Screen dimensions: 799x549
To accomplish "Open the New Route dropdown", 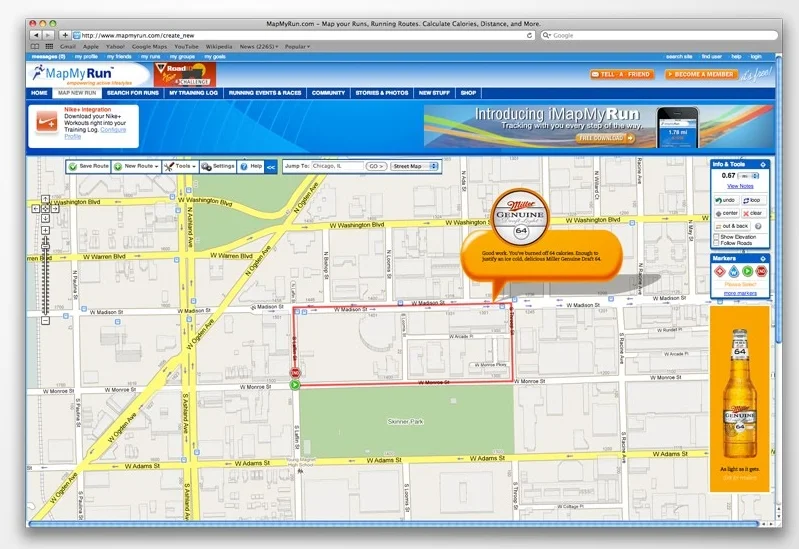I will point(137,166).
